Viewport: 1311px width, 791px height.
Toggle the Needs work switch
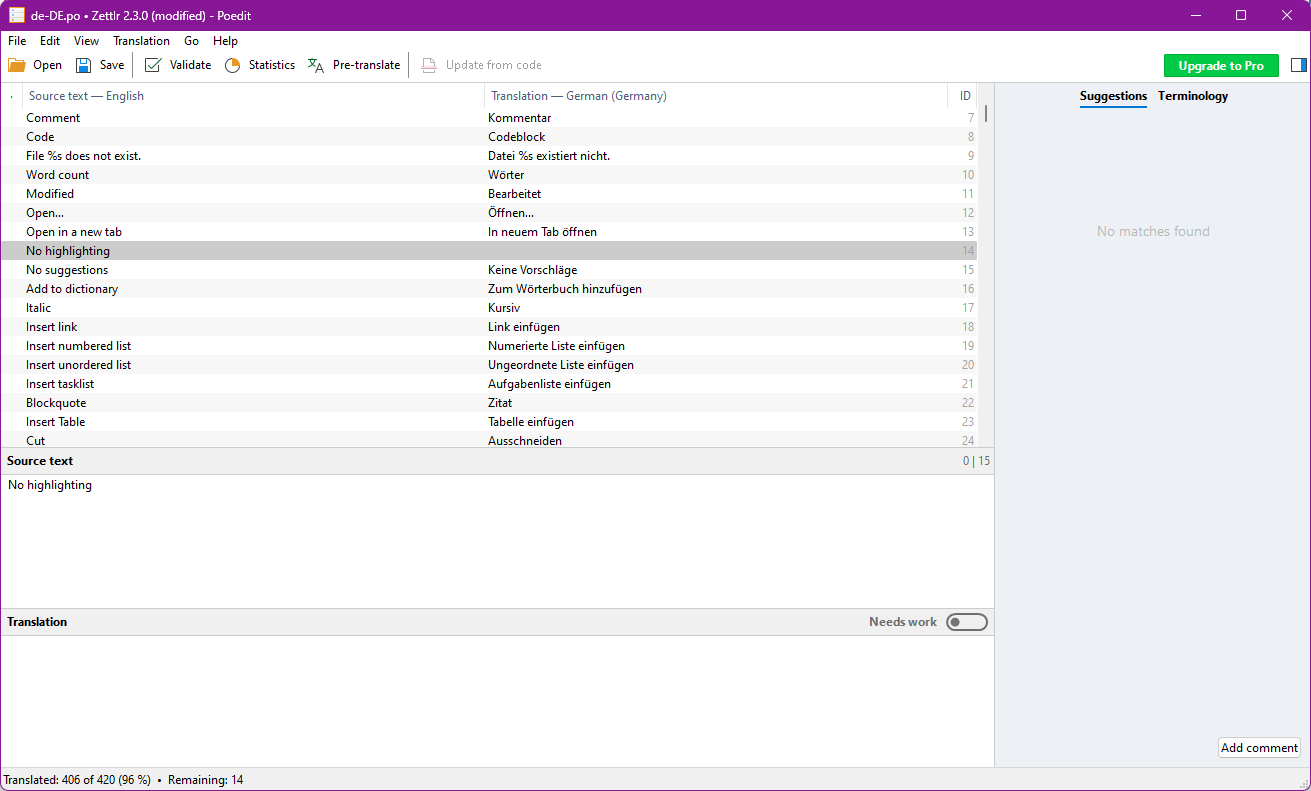(x=967, y=622)
